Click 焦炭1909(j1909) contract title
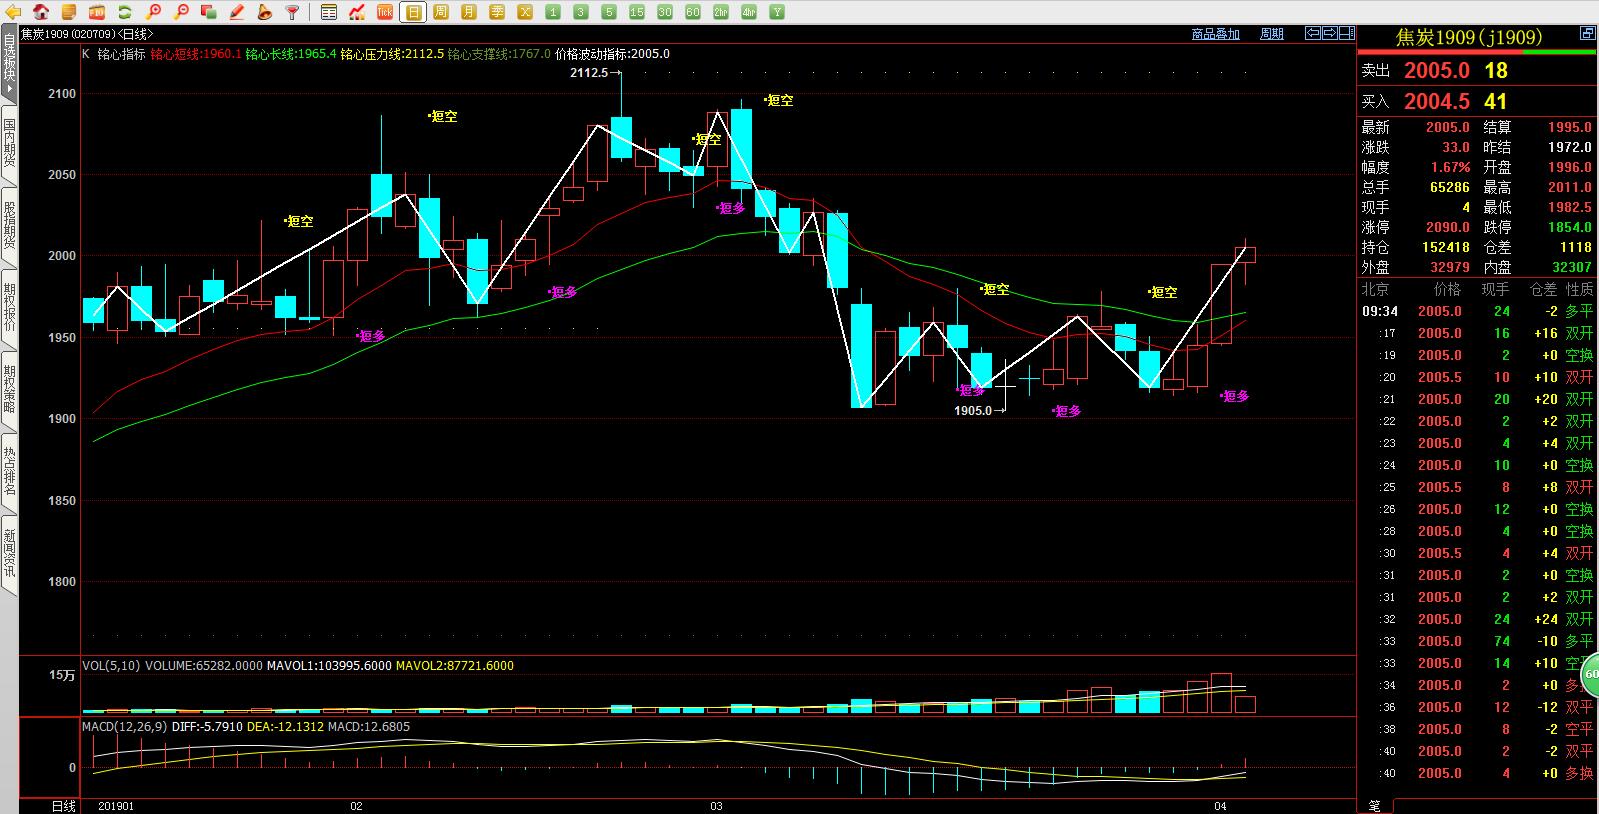Screen dimensions: 1599x814 [1468, 37]
